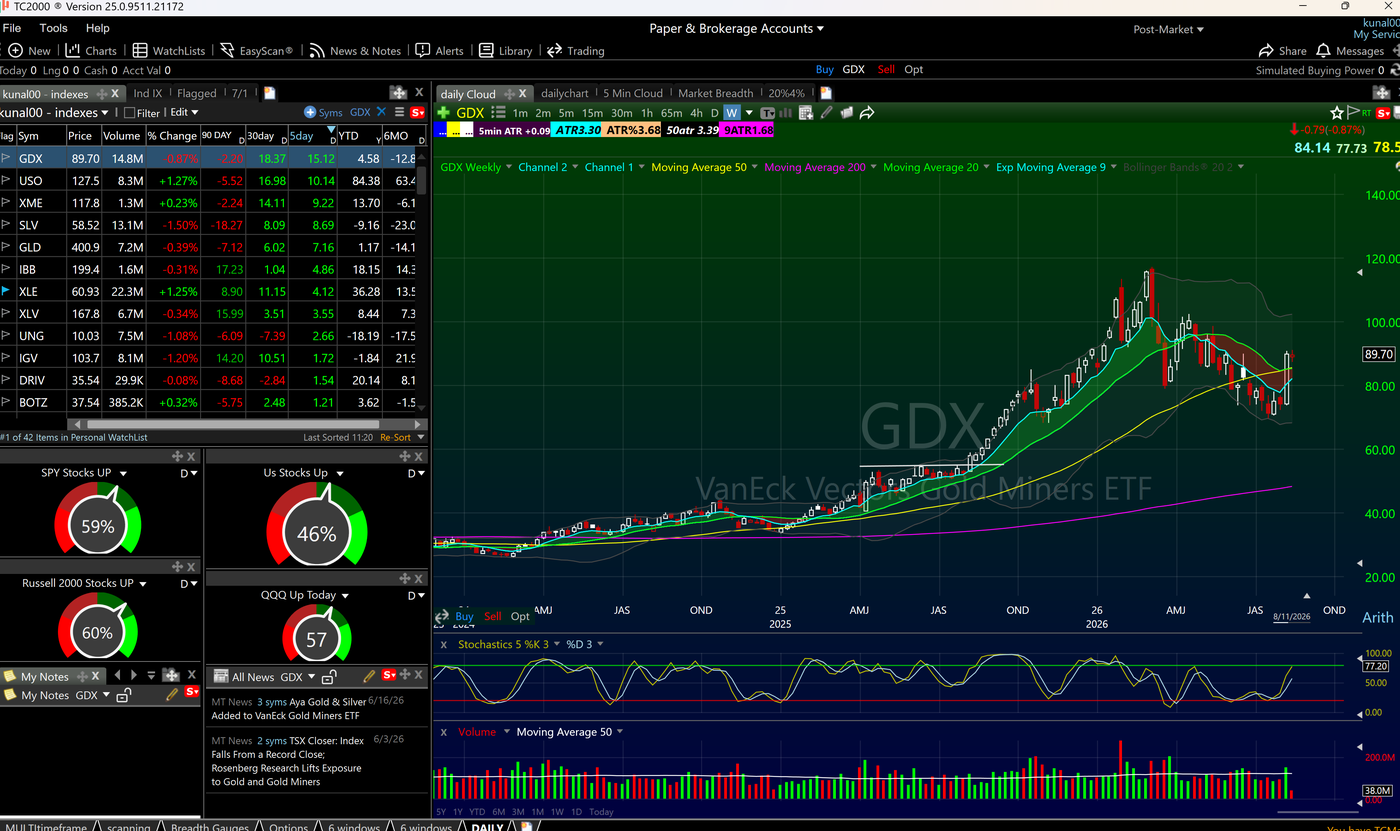Sort the watchlist by the % Change column
1400x831 pixels.
172,136
